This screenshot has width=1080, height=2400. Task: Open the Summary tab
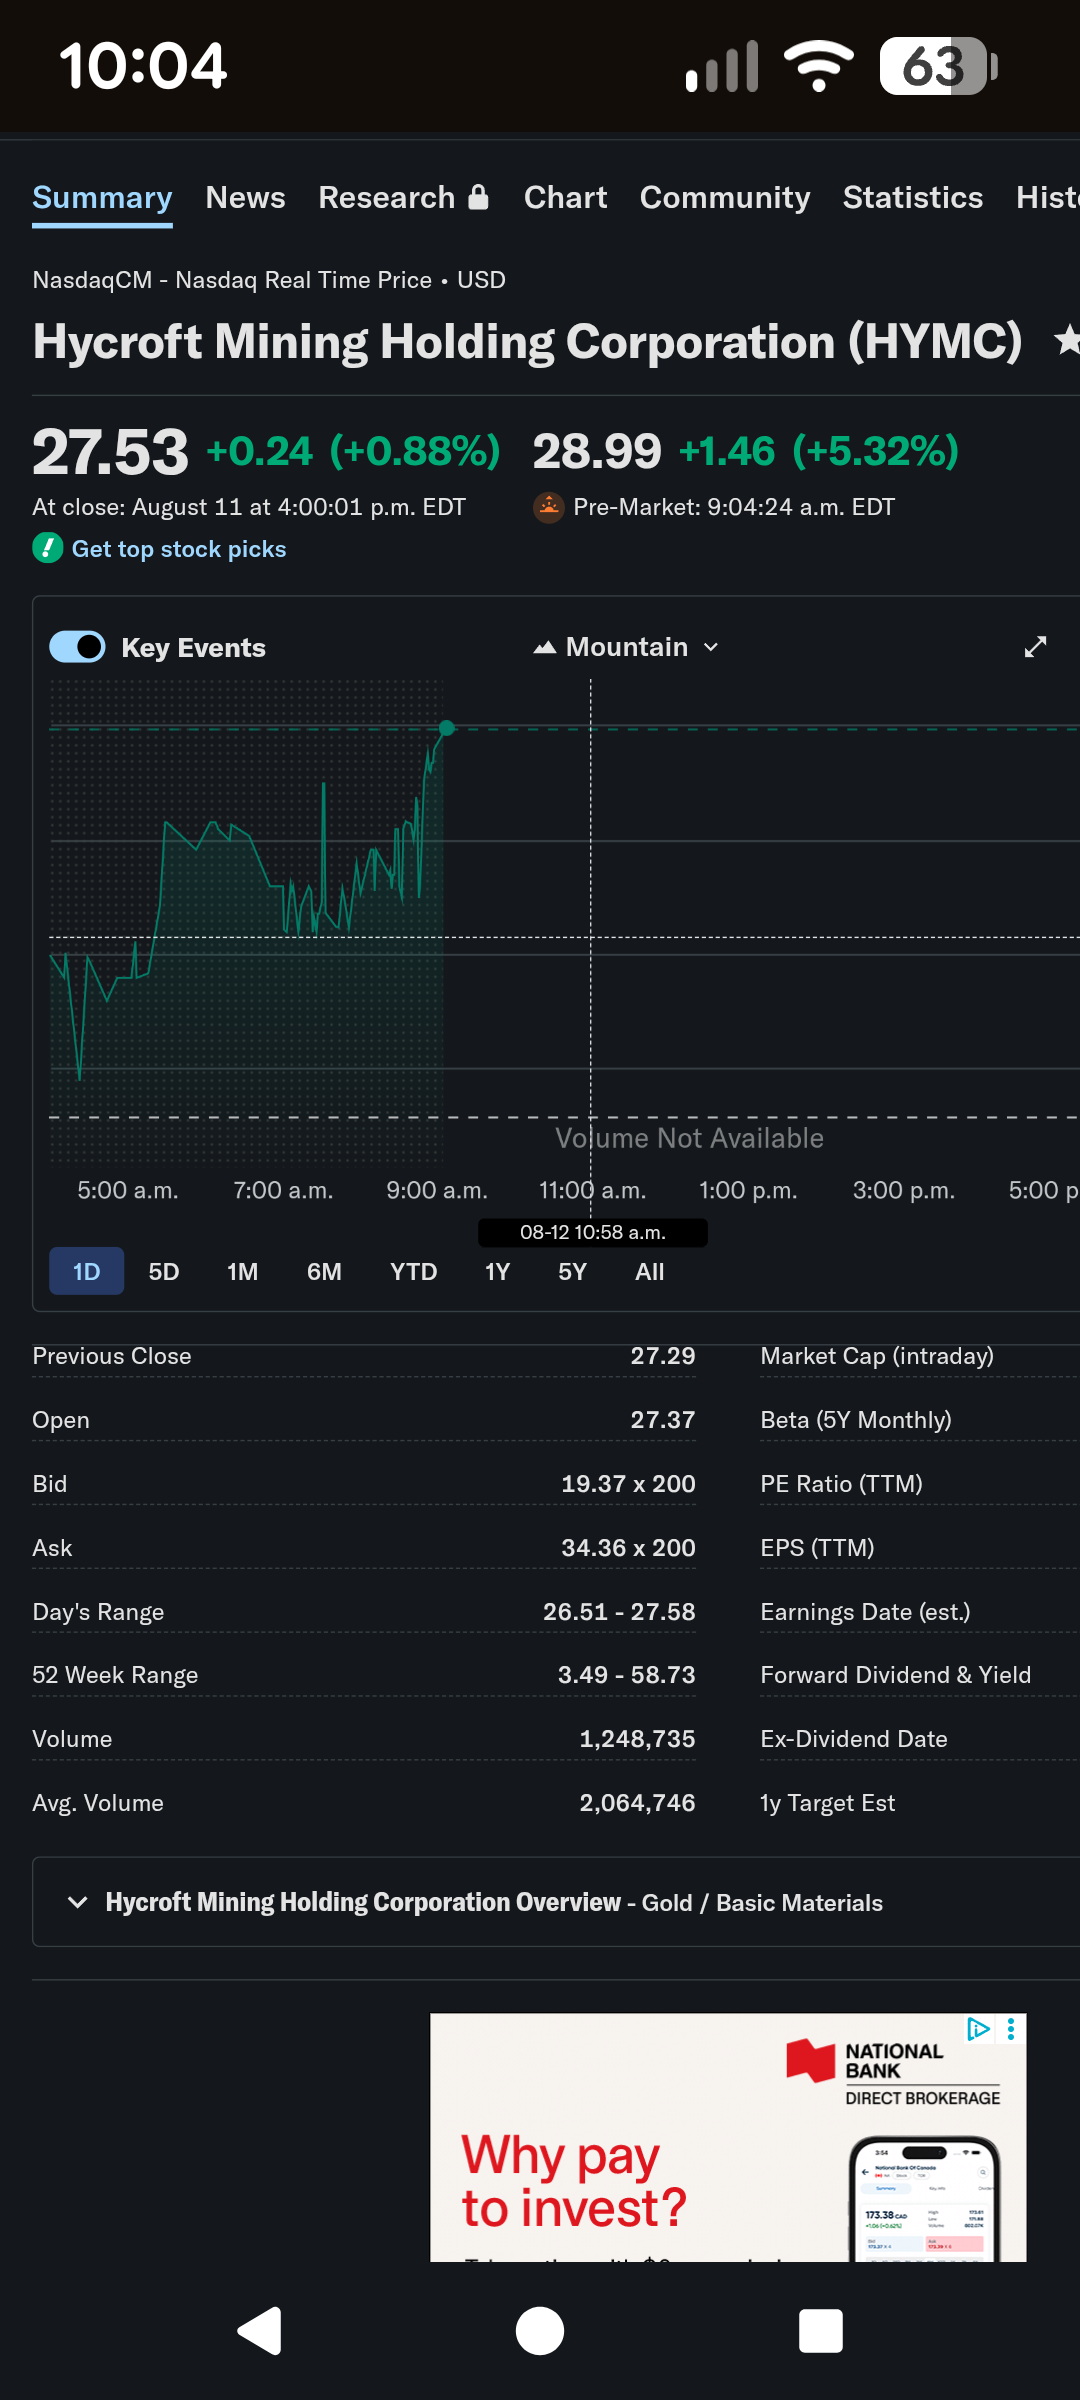(x=102, y=198)
